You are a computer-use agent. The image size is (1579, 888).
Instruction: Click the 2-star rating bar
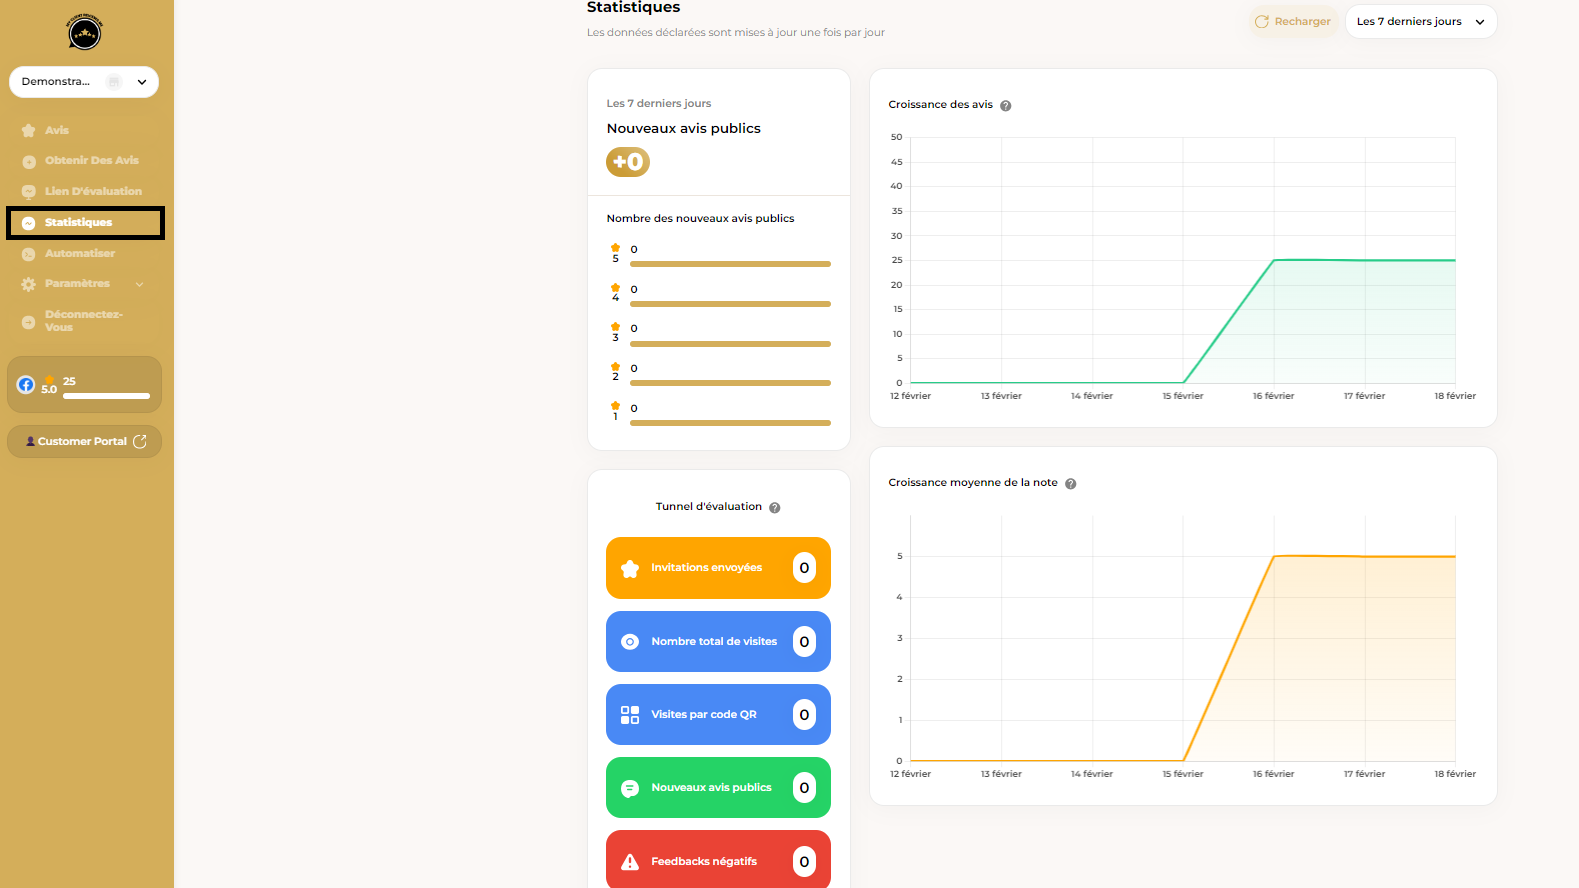pos(730,383)
